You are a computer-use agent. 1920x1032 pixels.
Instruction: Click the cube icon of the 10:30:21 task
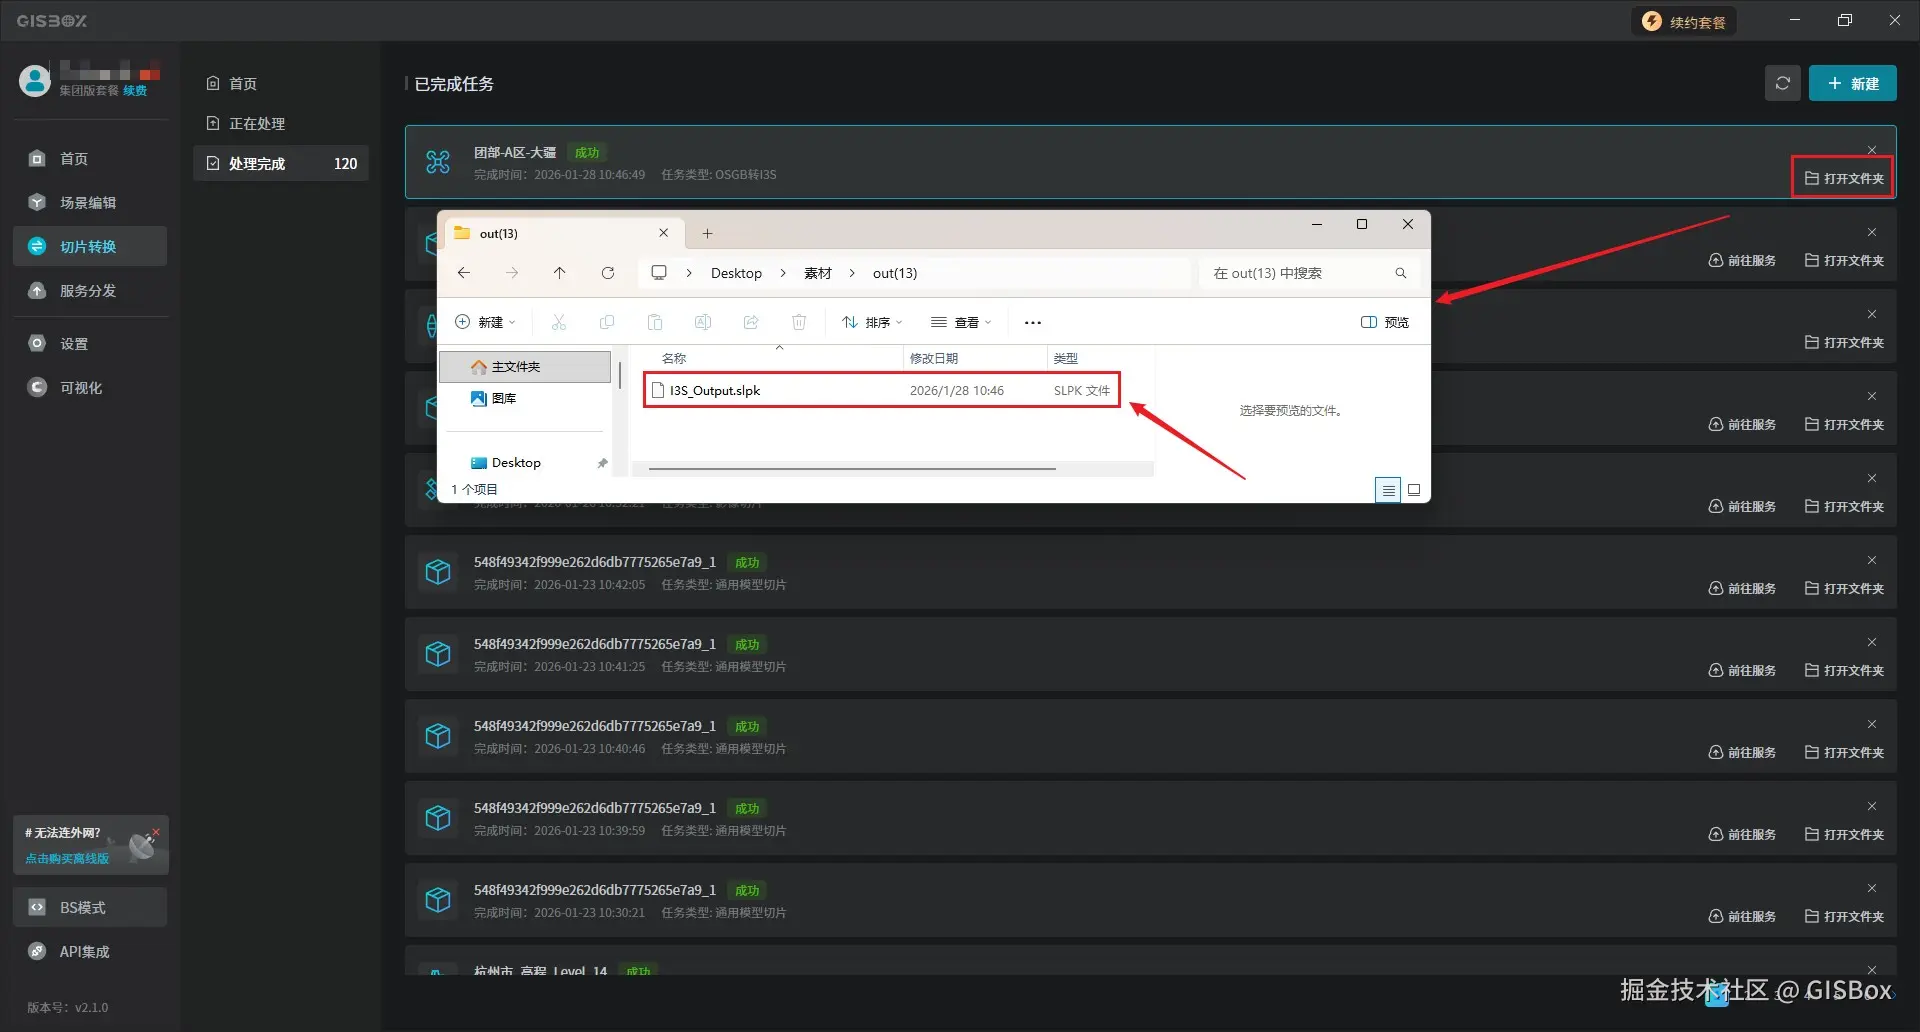[438, 900]
